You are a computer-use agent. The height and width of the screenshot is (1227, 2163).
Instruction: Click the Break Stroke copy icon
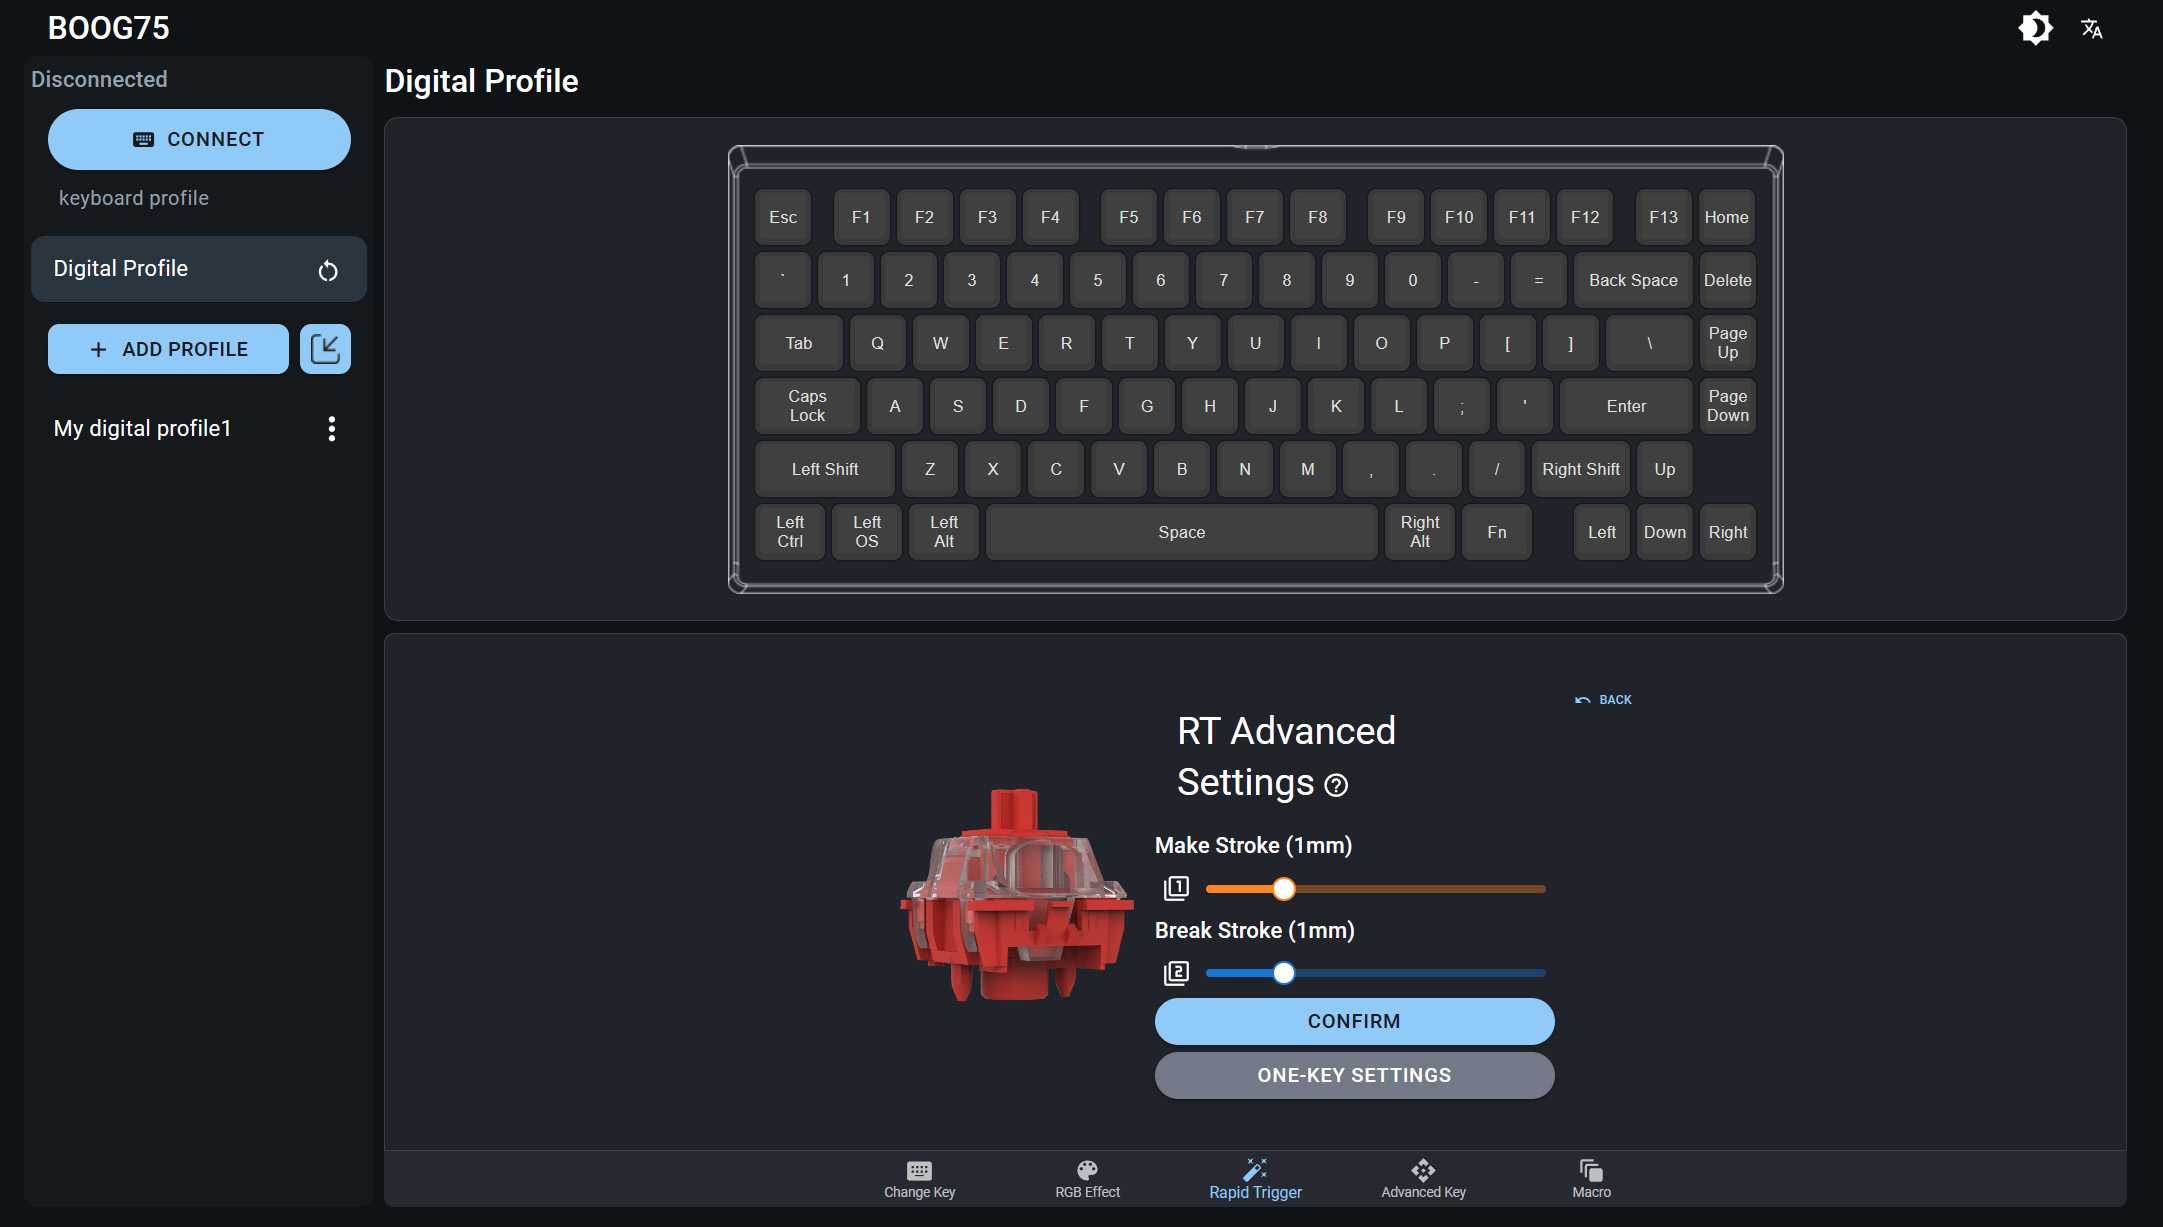1177,973
